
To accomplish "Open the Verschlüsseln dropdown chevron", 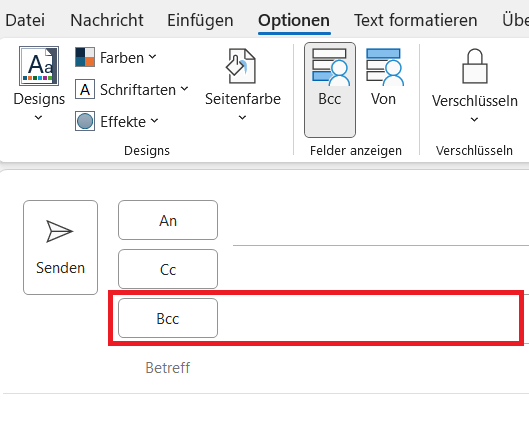I will click(474, 119).
